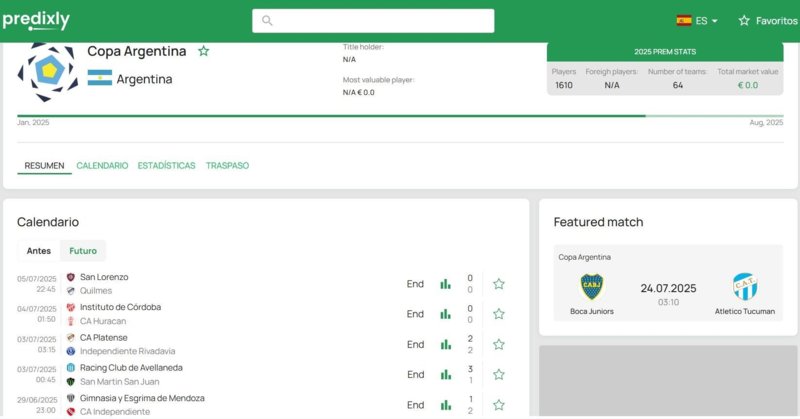This screenshot has height=419, width=800.
Task: Click the Atletico Tucuman crest
Action: (745, 287)
